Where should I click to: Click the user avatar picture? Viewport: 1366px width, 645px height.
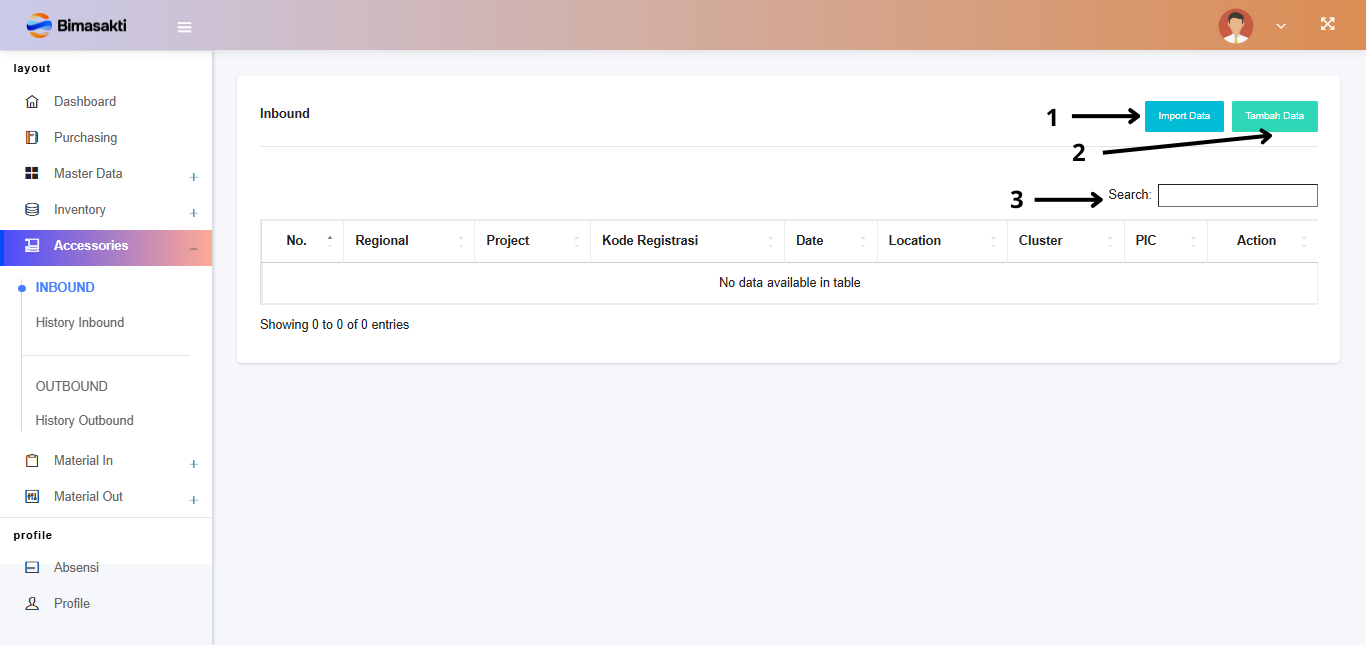(1235, 26)
